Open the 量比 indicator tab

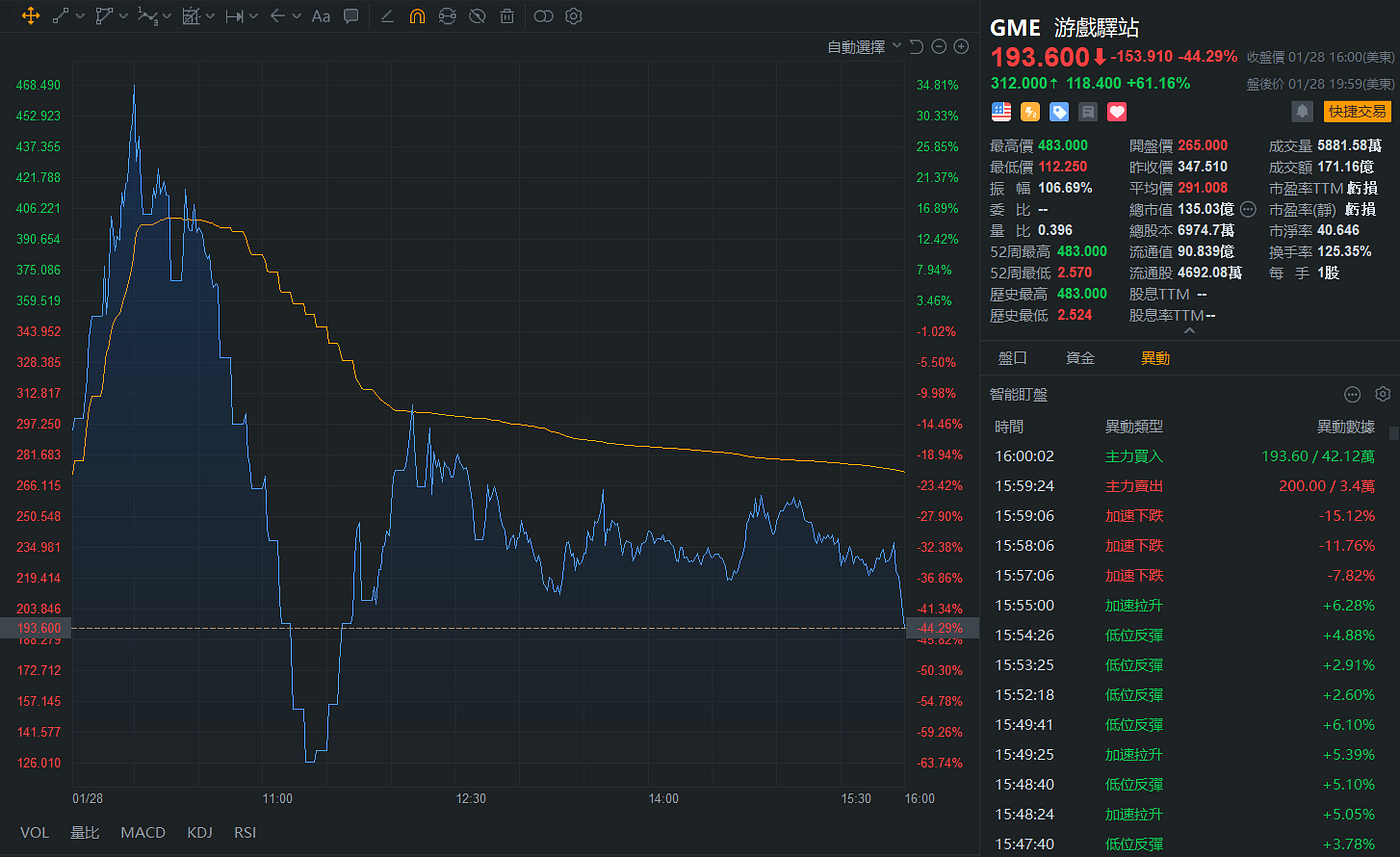(x=84, y=832)
